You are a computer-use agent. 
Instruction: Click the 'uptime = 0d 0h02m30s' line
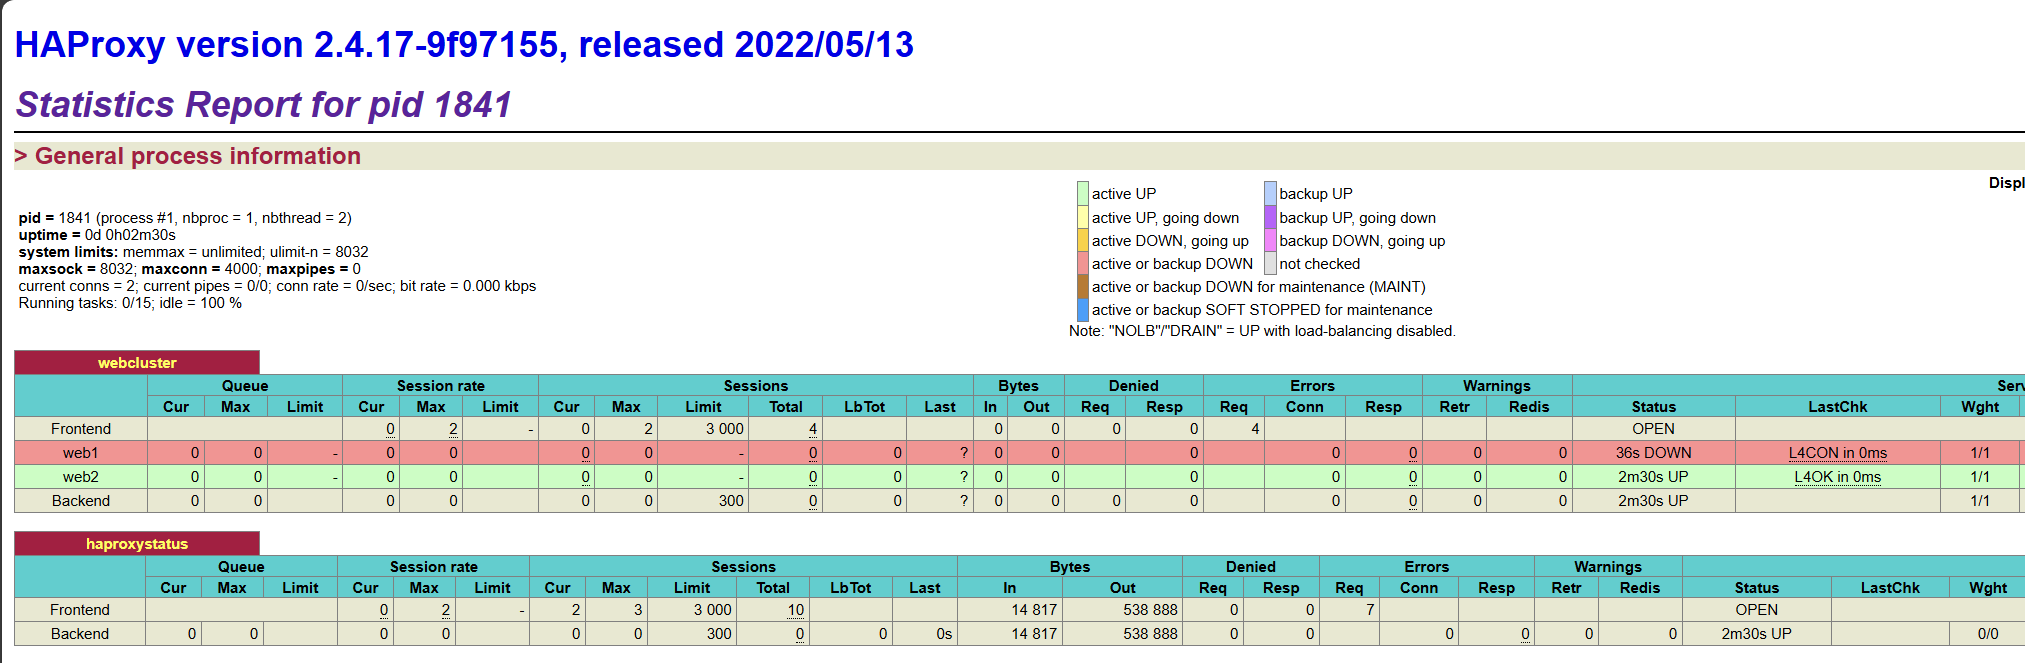coord(97,235)
